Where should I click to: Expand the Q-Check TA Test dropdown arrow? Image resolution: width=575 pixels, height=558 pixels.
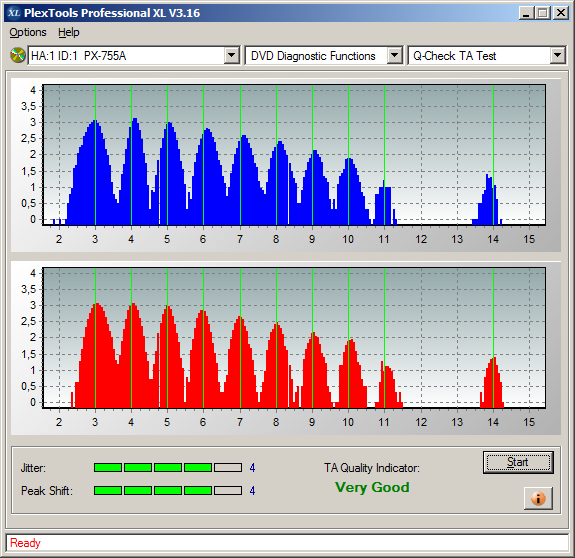point(558,56)
